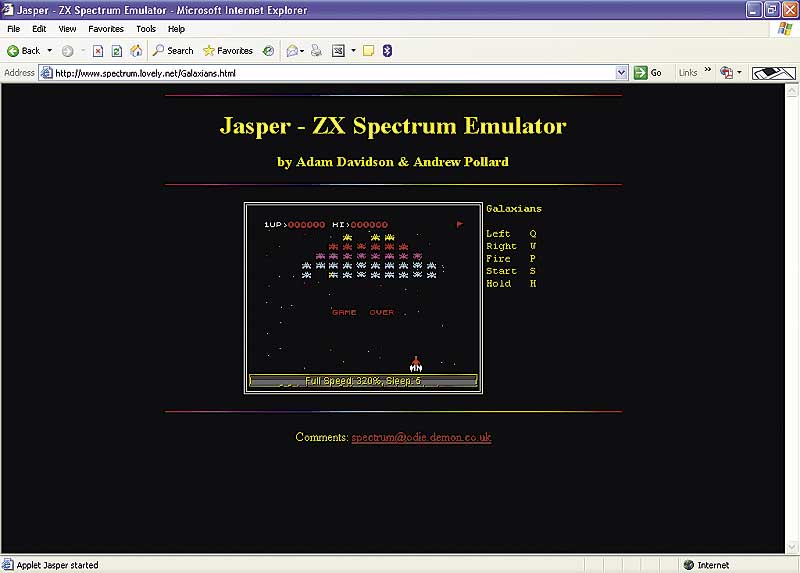Click the Jasper - ZX Spectrum Emulator heading
The height and width of the screenshot is (573, 800).
pyautogui.click(x=393, y=126)
